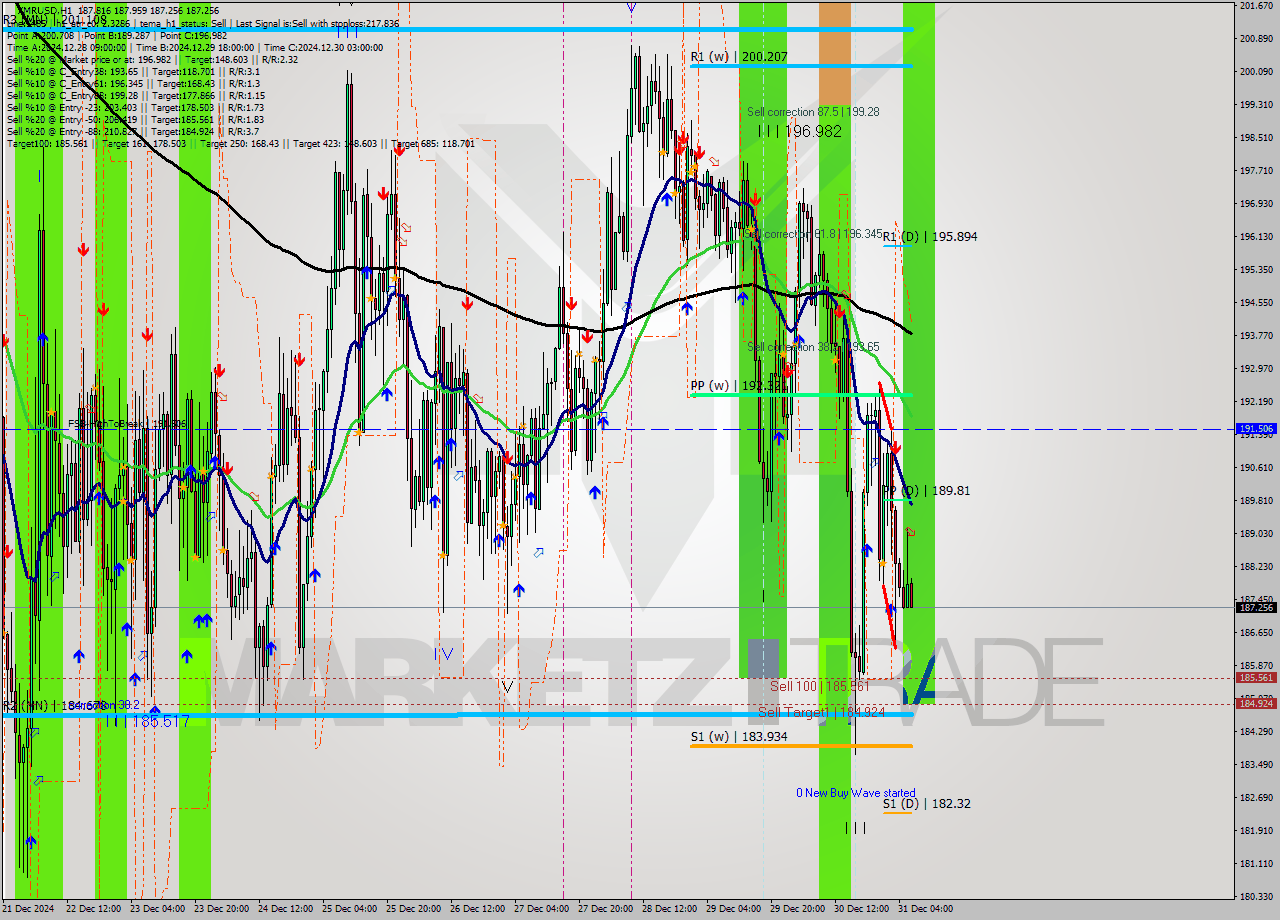Viewport: 1280px width, 920px height.
Task: Select the 'Point A:200.708' info text
Action: pos(40,36)
